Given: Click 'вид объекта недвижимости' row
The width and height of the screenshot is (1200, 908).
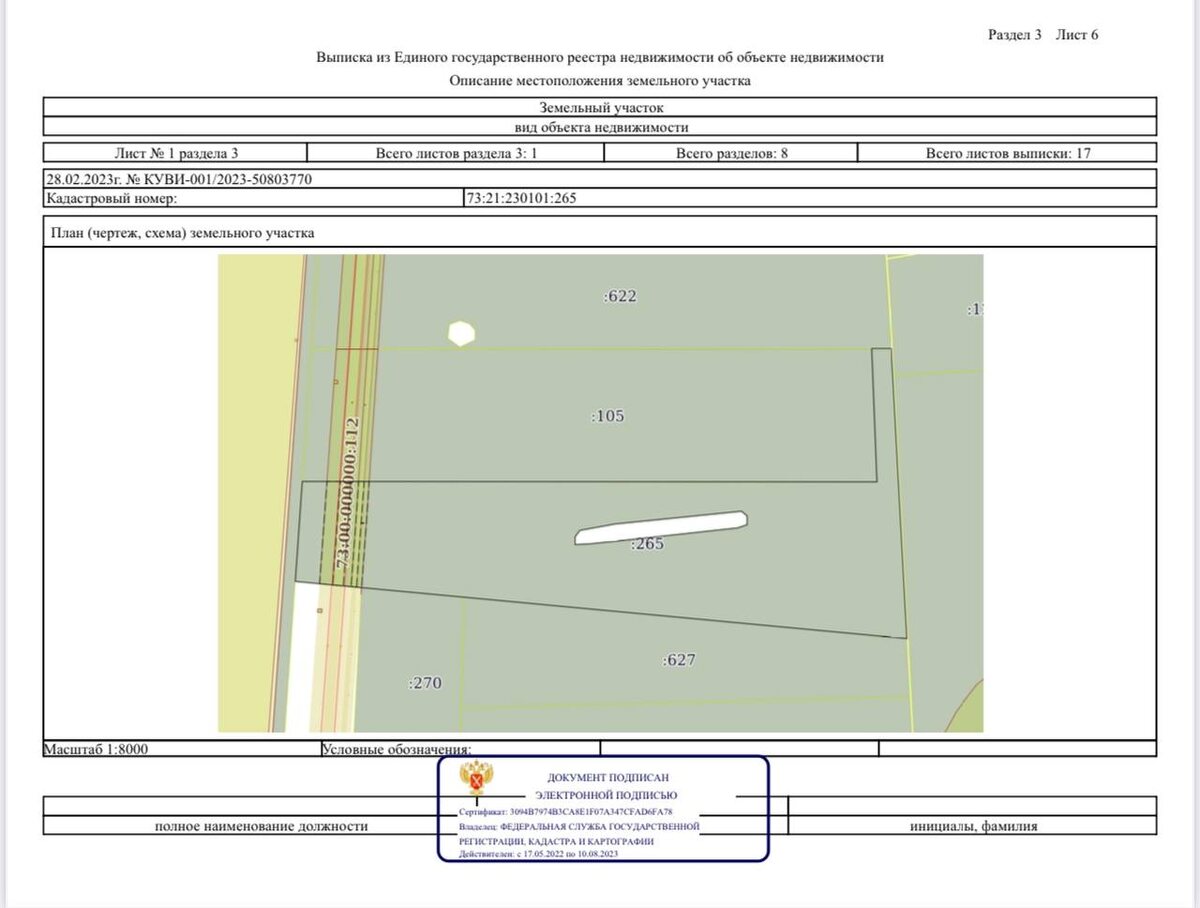Looking at the screenshot, I should coord(600,127).
